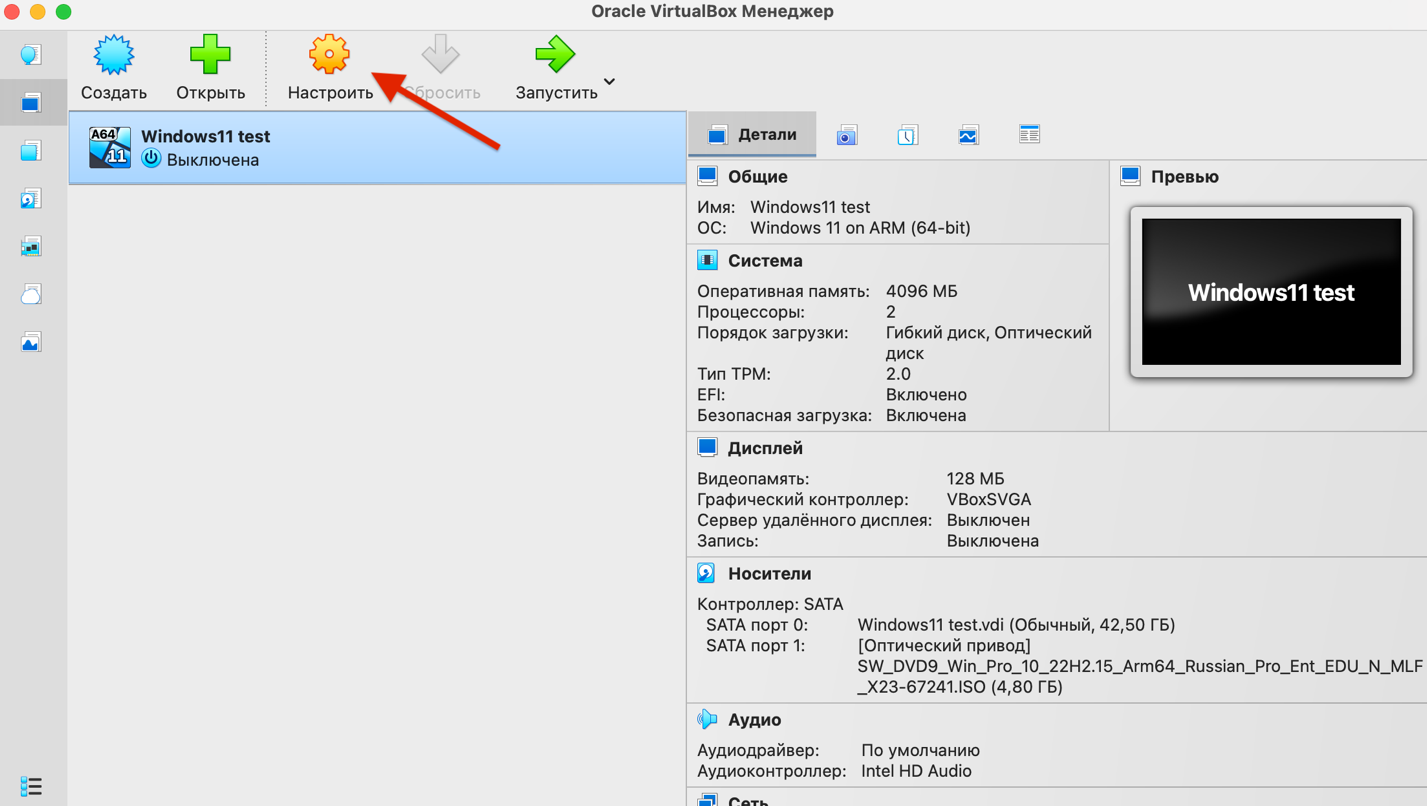Collapse the Дисплей section header
The height and width of the screenshot is (806, 1427).
(x=765, y=448)
